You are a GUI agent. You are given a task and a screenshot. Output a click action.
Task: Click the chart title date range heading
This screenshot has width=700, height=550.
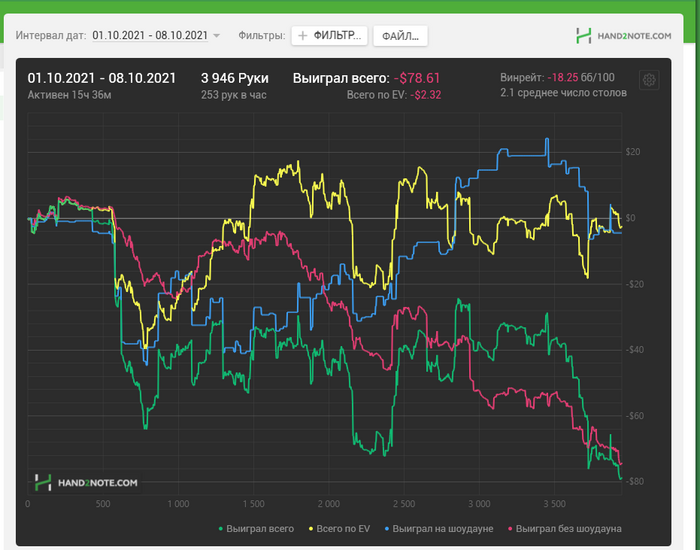[x=102, y=77]
